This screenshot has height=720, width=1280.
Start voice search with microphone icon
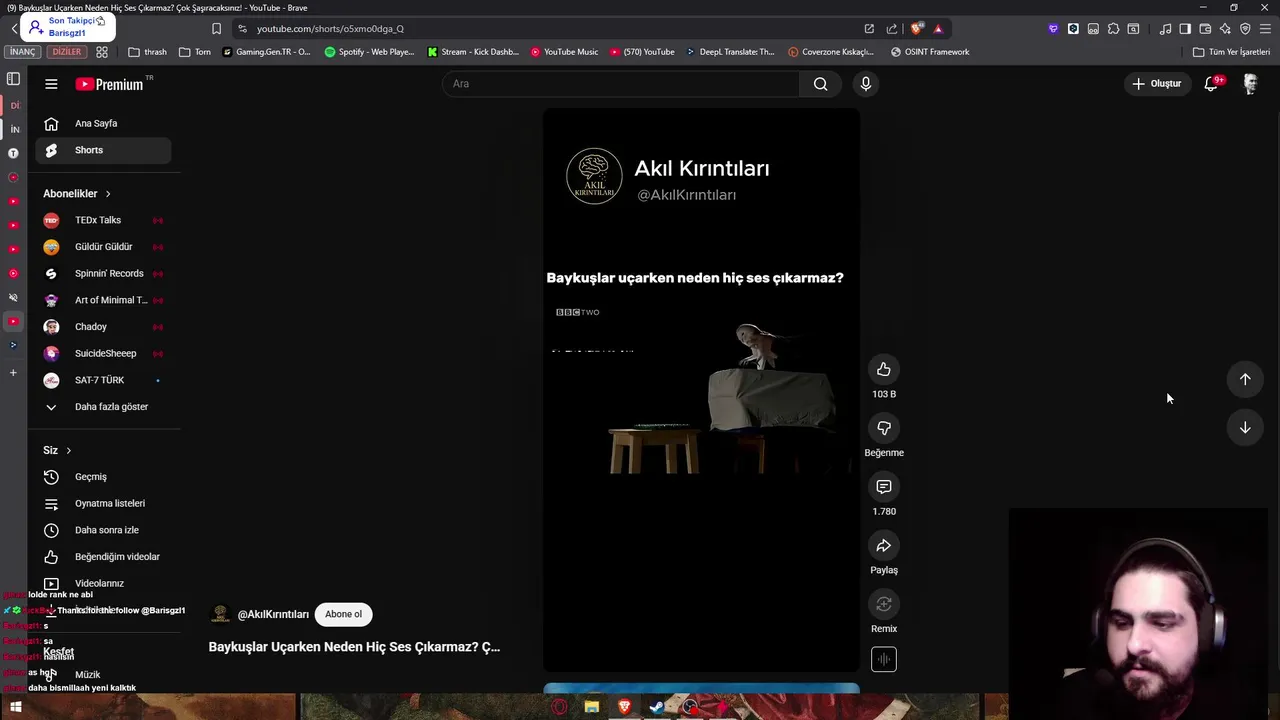[x=866, y=84]
